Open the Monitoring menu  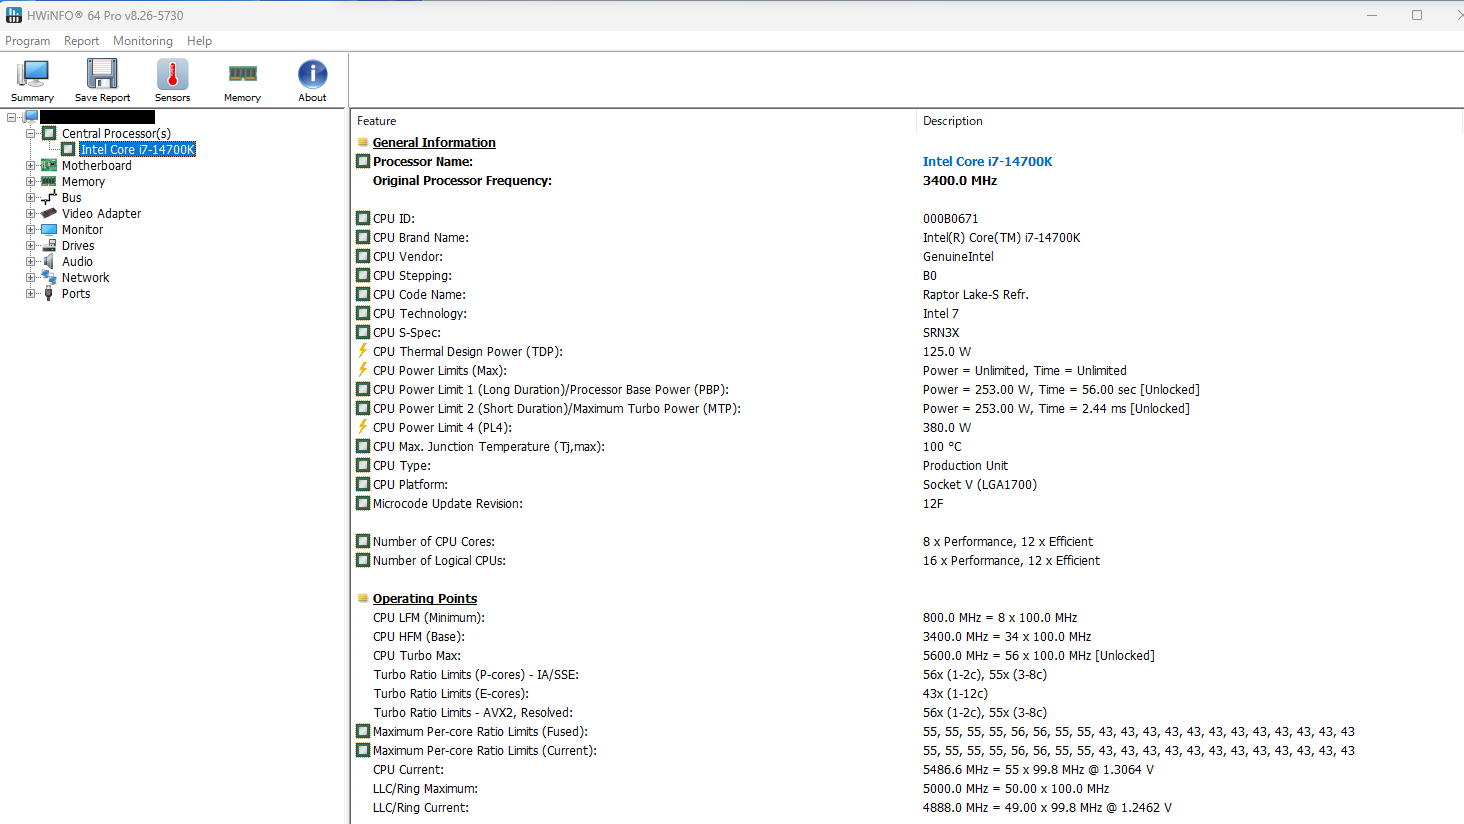coord(143,41)
